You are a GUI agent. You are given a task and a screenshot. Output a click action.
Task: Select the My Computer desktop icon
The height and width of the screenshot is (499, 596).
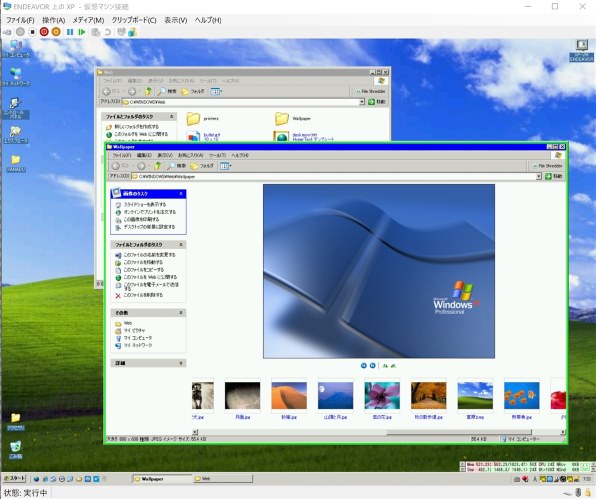click(x=16, y=48)
